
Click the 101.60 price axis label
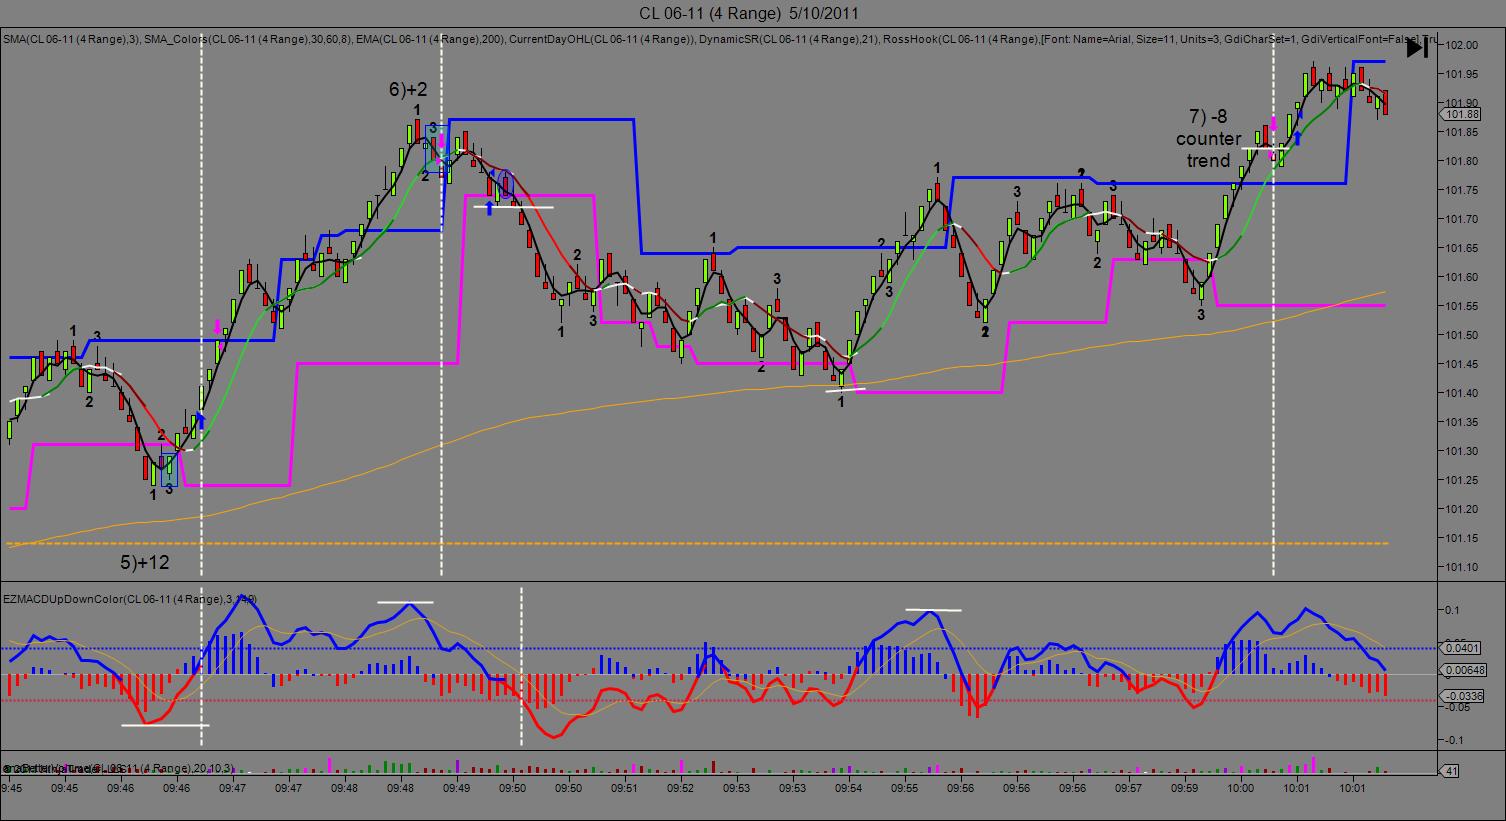pos(1462,277)
